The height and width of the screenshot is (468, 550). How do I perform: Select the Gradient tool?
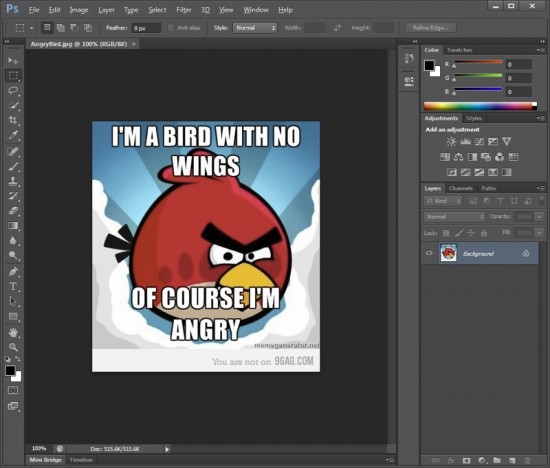[13, 226]
